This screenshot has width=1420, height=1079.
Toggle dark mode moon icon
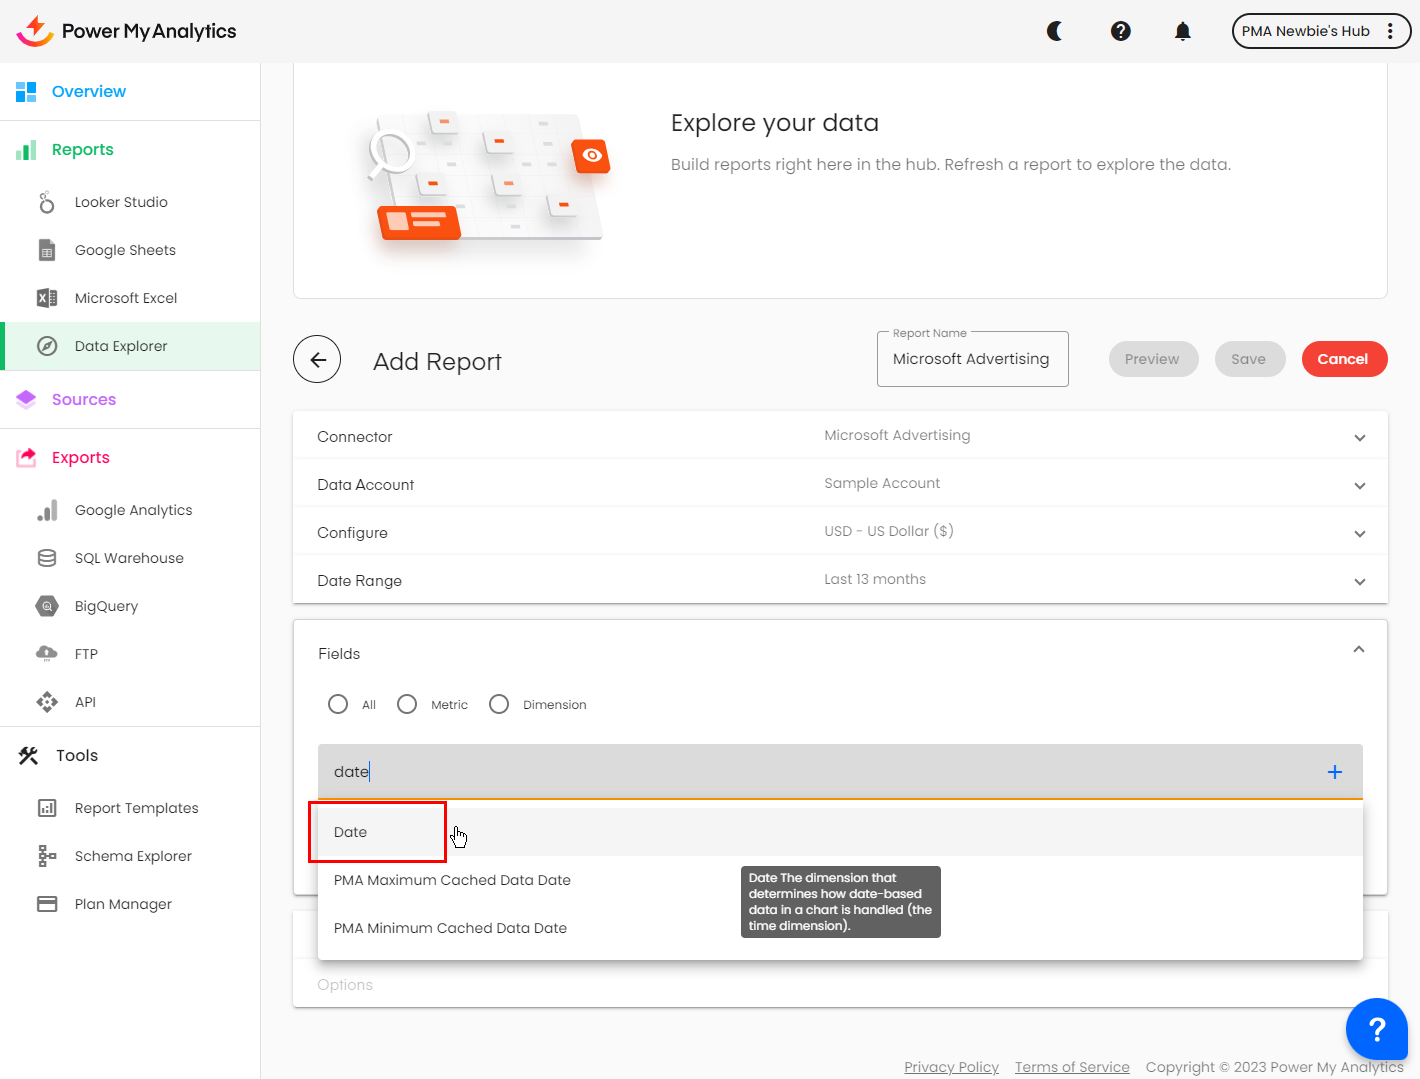coord(1055,31)
